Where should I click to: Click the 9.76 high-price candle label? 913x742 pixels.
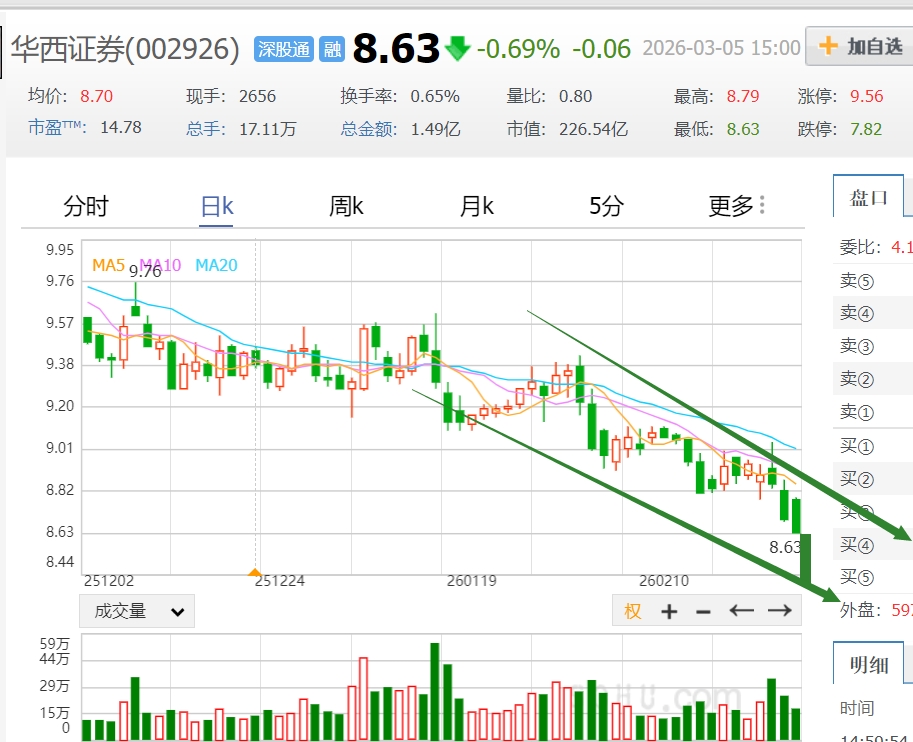coord(145,271)
